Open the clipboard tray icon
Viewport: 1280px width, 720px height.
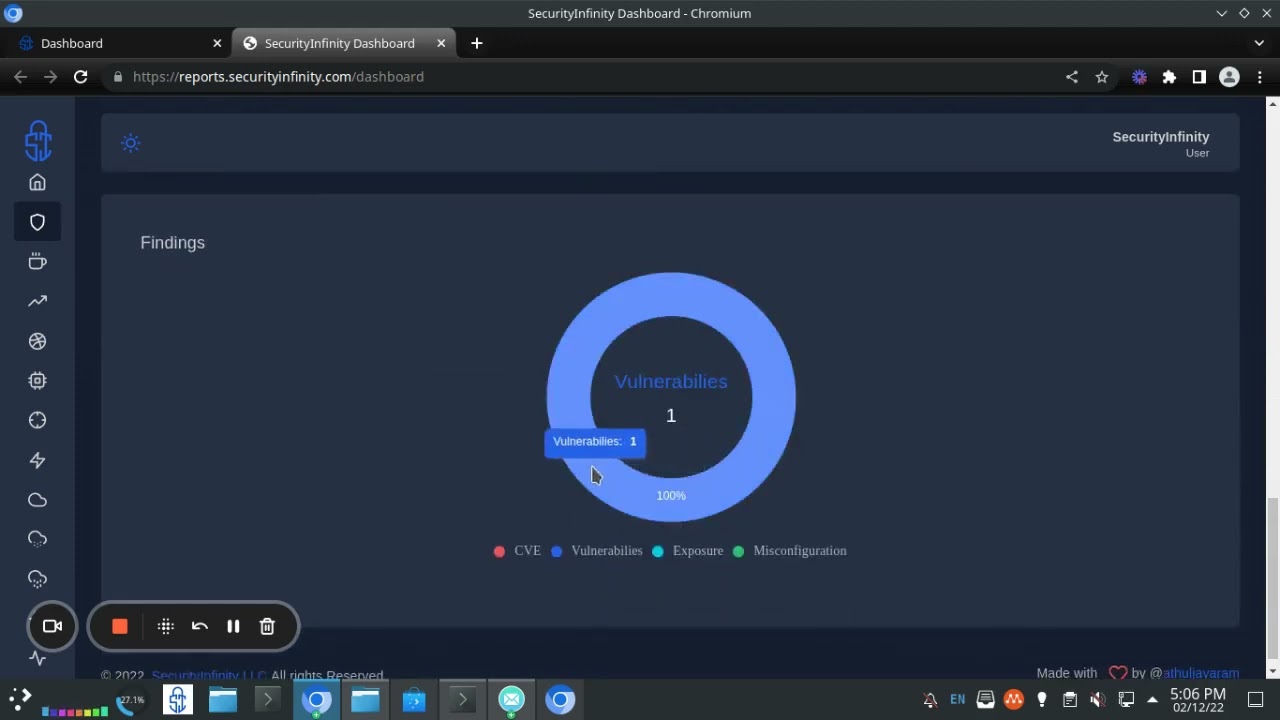(x=1069, y=700)
